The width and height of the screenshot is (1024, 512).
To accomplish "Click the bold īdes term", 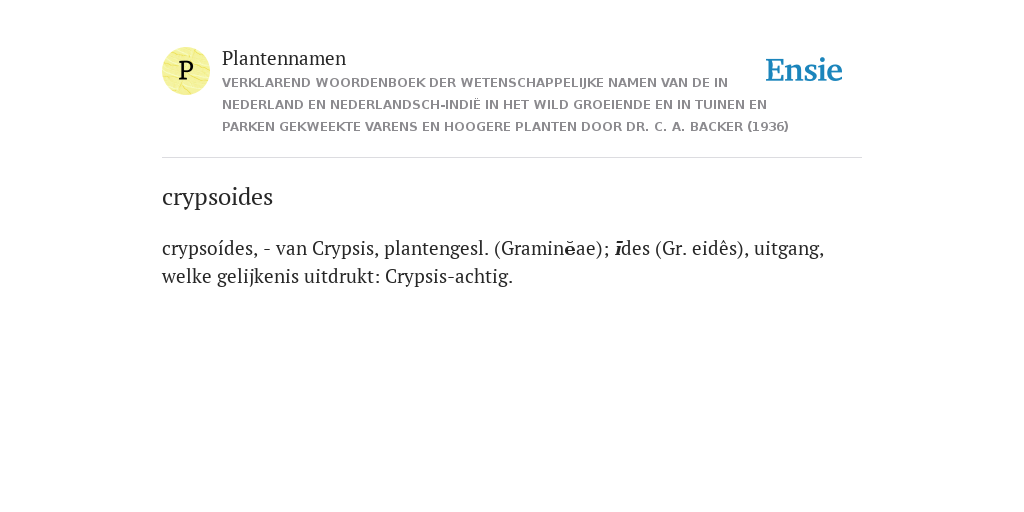I will click(633, 249).
